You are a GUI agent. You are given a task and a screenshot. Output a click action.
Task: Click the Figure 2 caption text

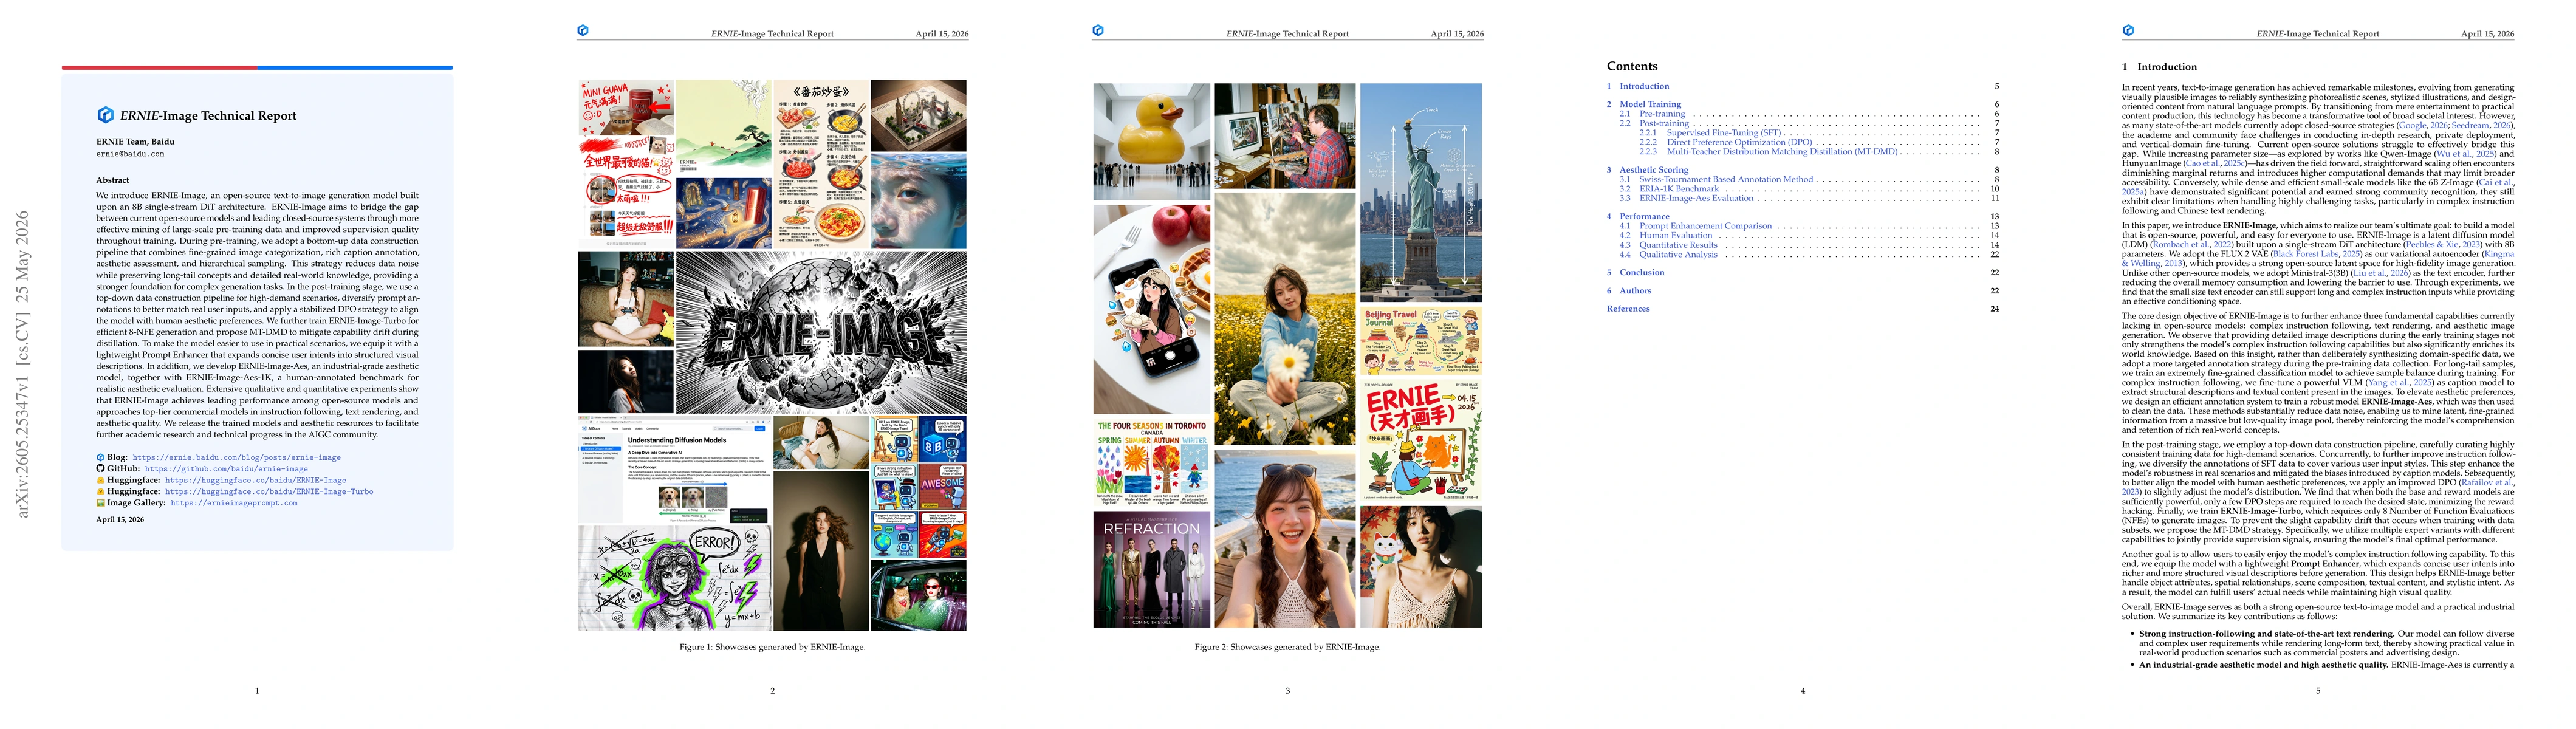(1287, 647)
